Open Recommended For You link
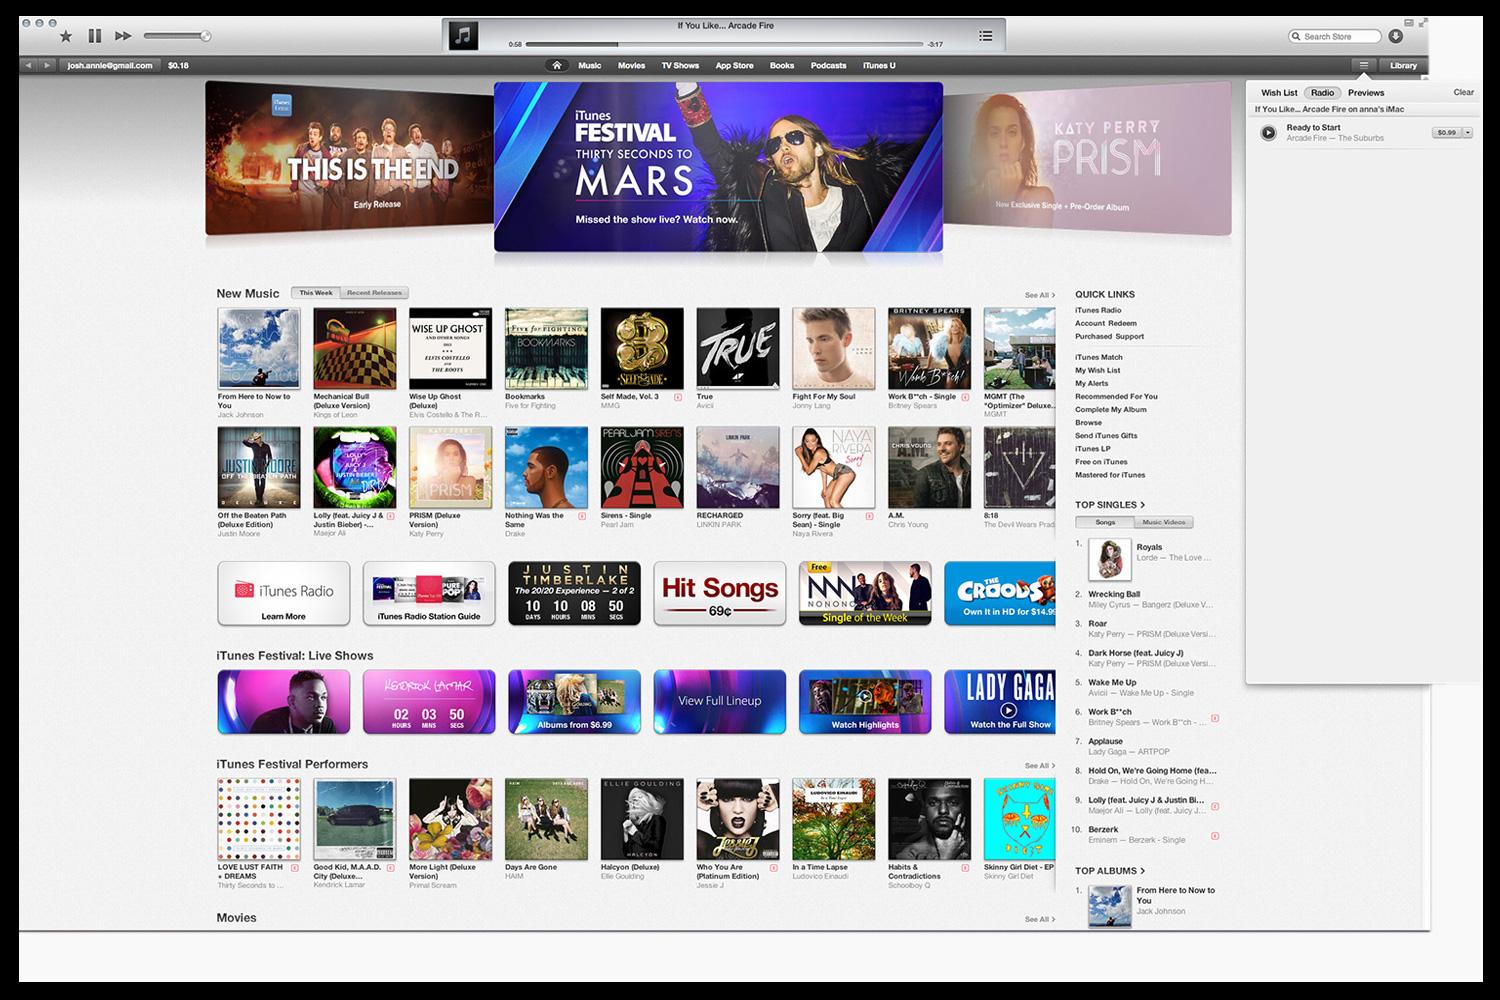This screenshot has height=1000, width=1500. 1116,396
